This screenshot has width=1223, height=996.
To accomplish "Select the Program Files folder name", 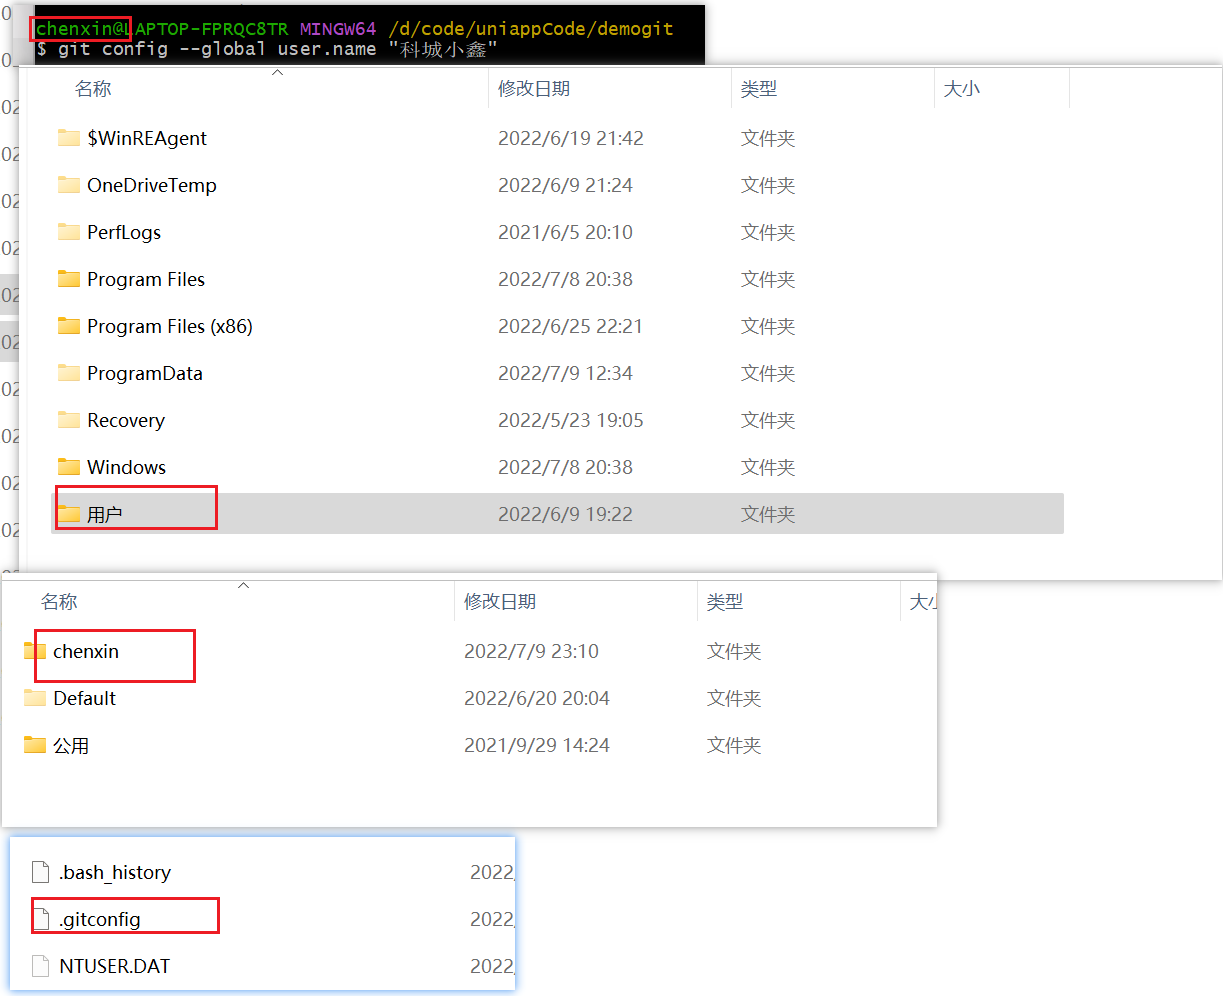I will click(146, 279).
